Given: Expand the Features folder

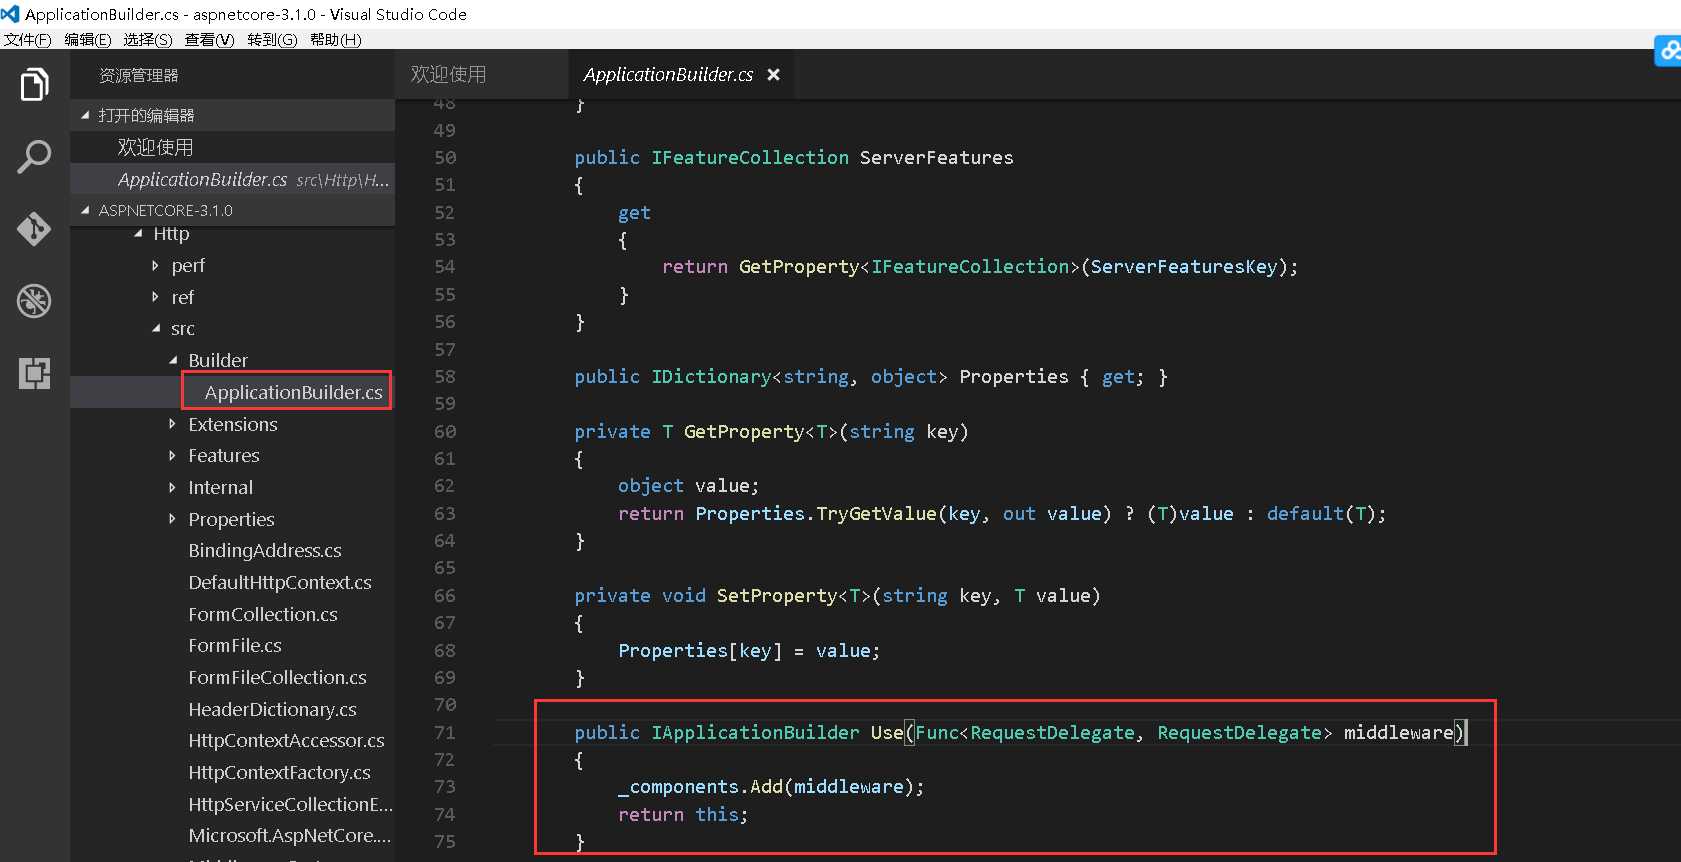Looking at the screenshot, I should (x=172, y=456).
